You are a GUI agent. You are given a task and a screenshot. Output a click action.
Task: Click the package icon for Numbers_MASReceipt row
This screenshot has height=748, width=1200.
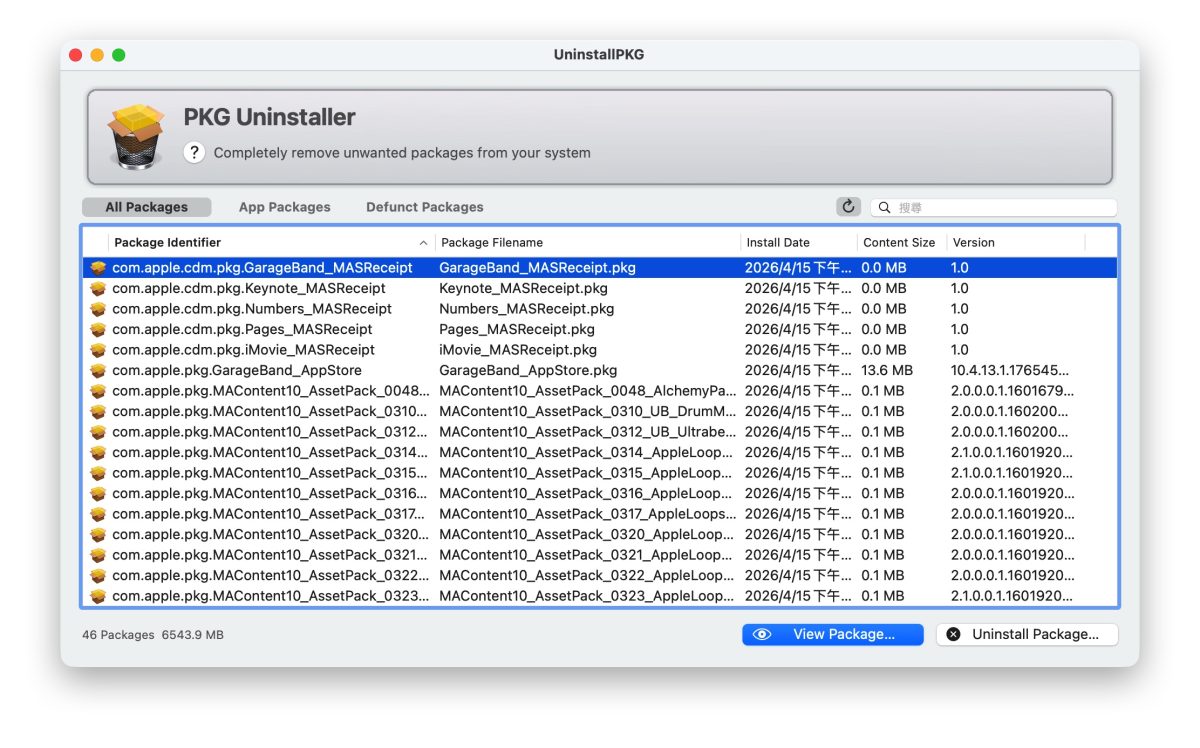[x=98, y=309]
